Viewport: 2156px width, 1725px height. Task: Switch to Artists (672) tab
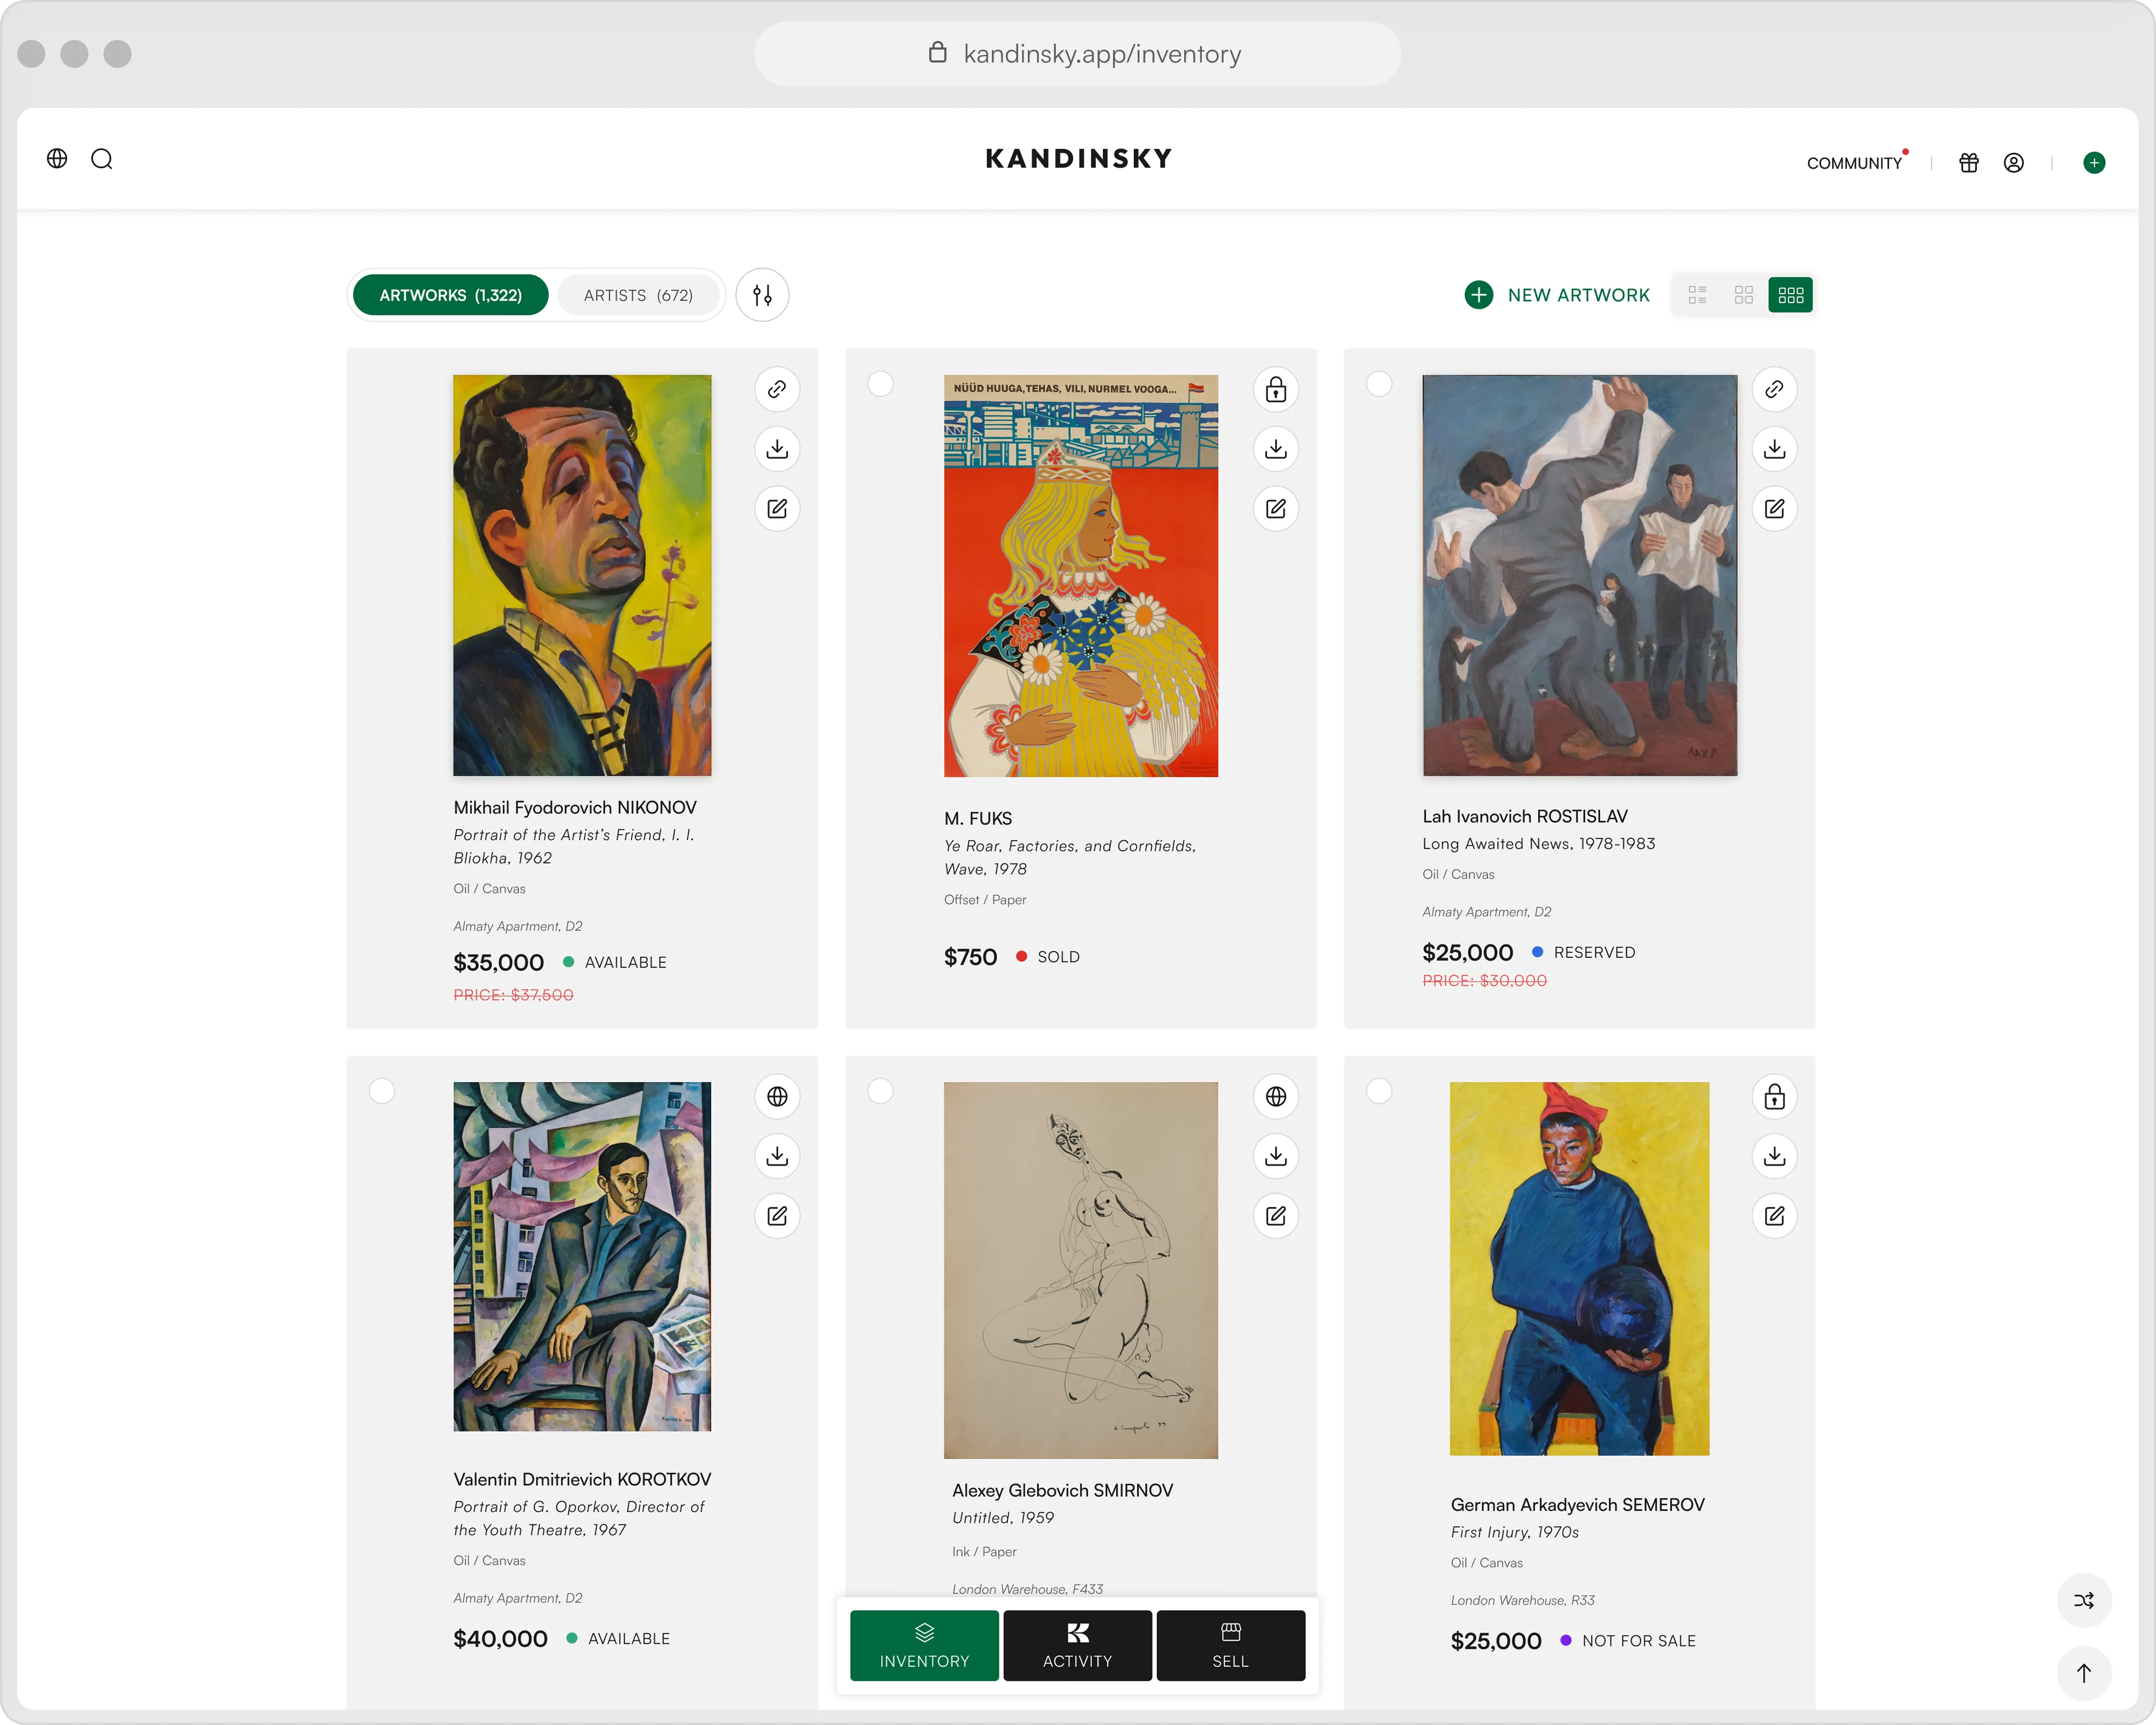[638, 295]
